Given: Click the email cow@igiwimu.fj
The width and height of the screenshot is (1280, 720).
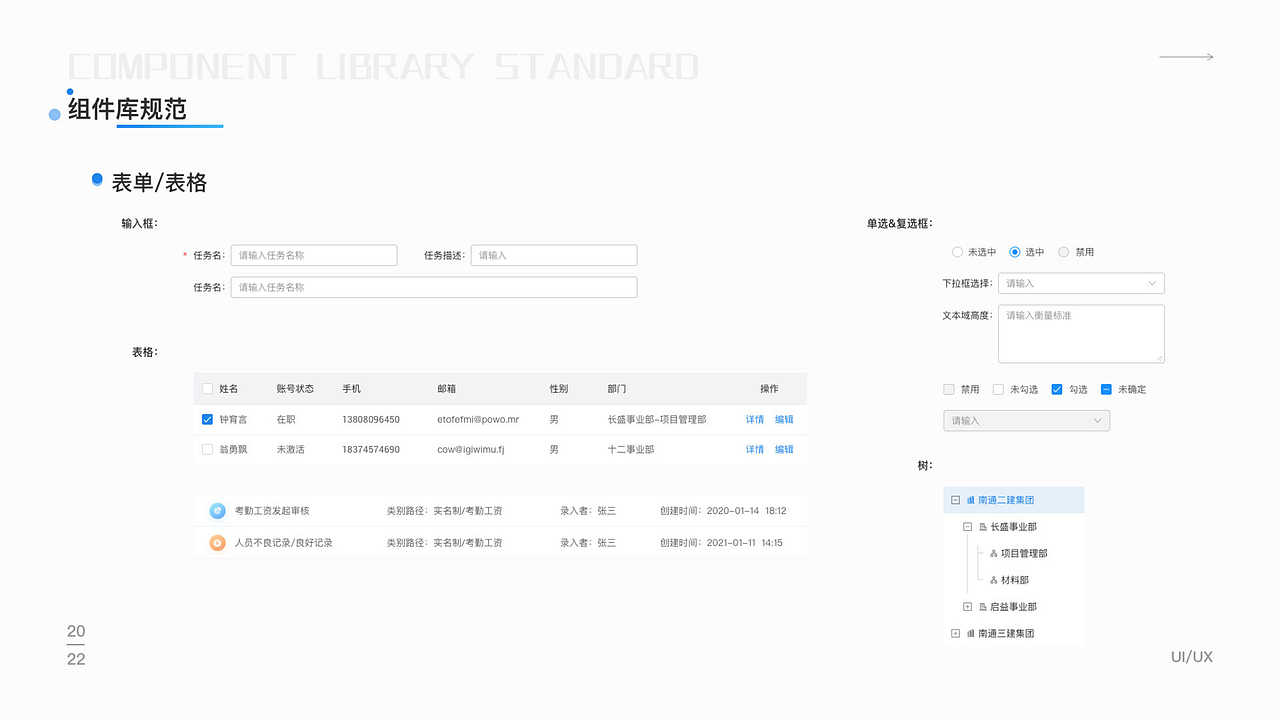Looking at the screenshot, I should pos(471,450).
